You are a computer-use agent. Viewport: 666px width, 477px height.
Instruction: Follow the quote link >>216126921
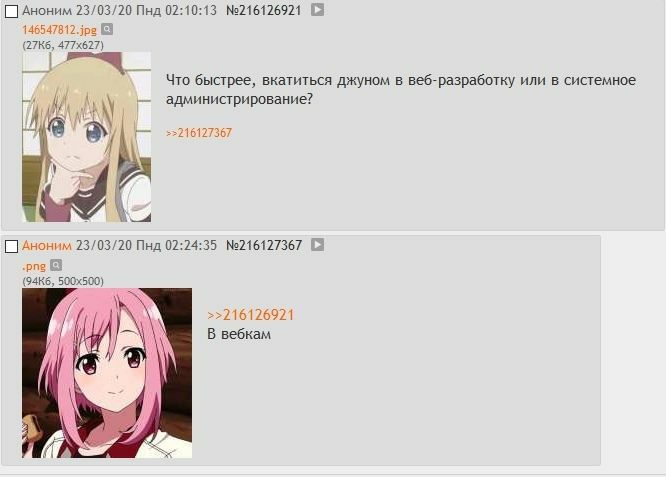[x=251, y=315]
